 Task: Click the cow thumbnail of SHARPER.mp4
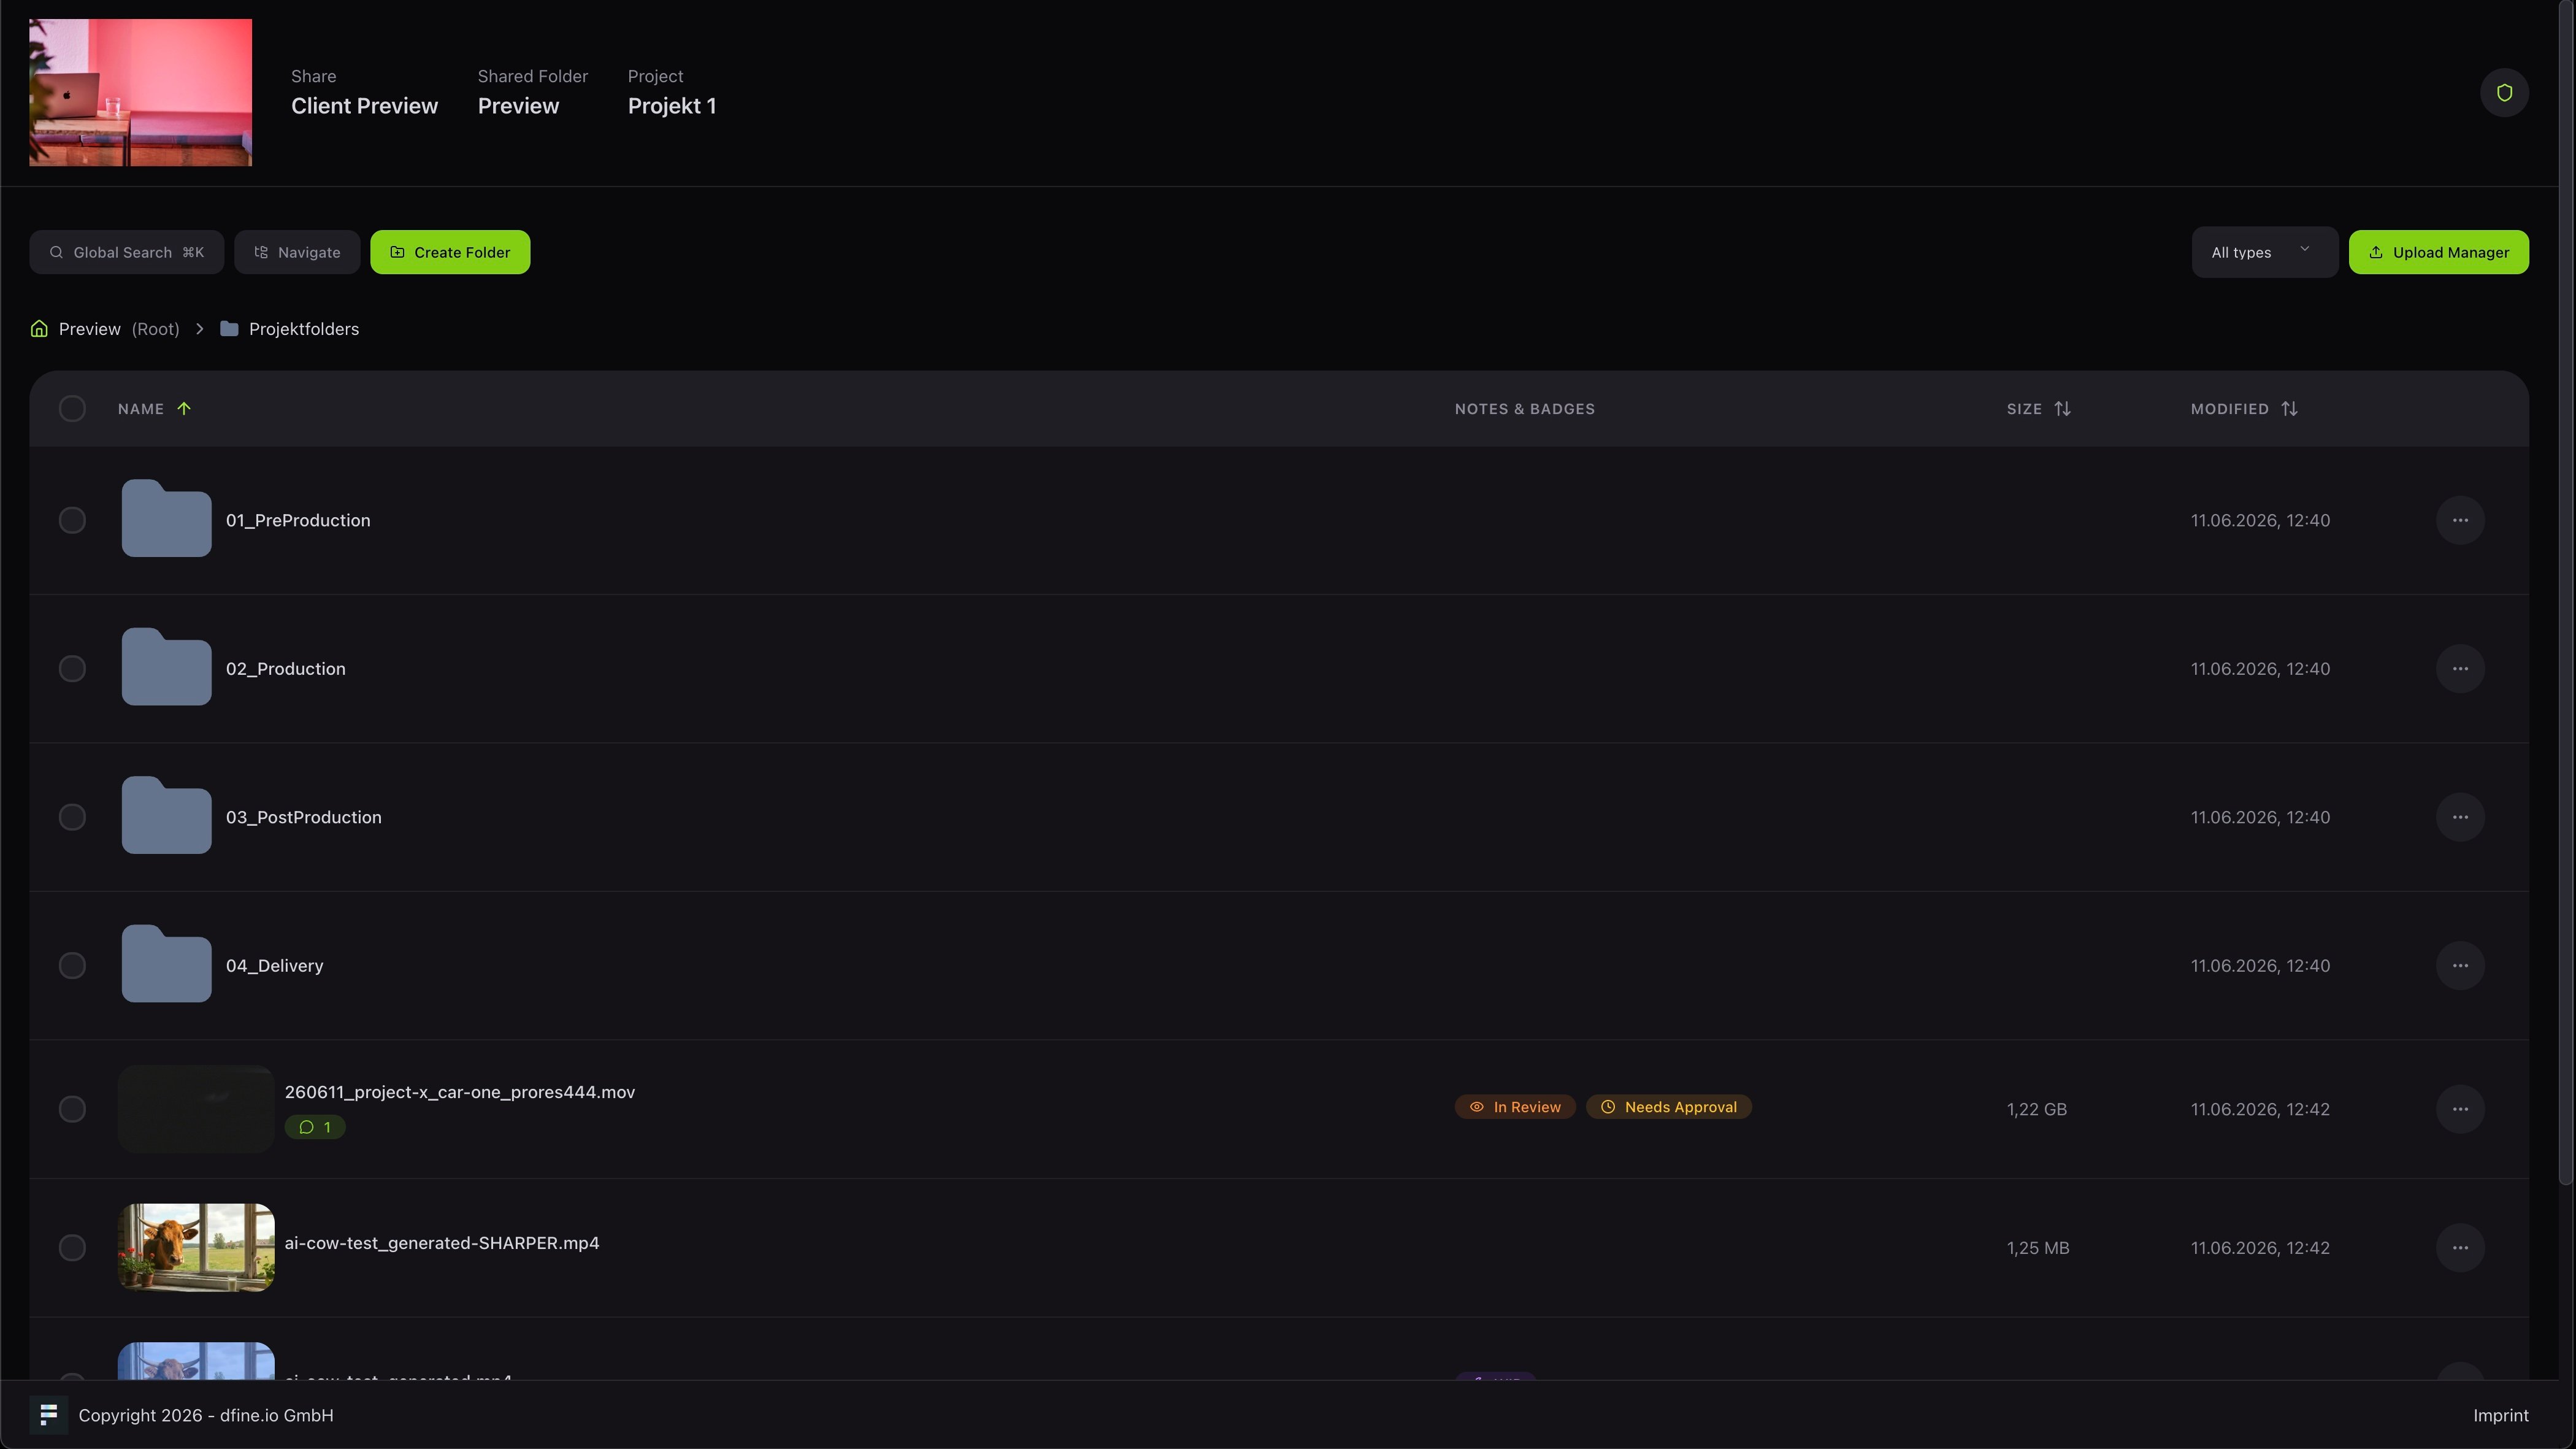[x=196, y=1248]
